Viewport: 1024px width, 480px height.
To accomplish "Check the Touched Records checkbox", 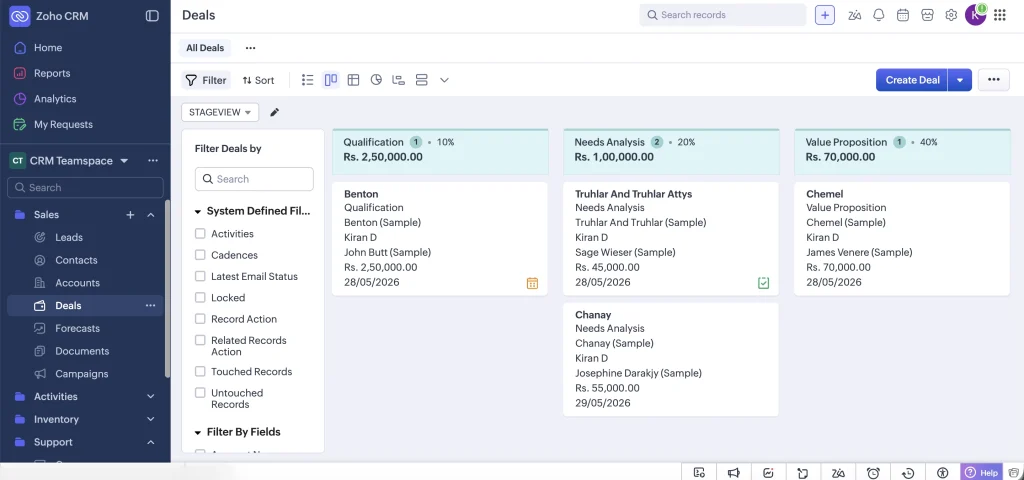I will pyautogui.click(x=200, y=371).
